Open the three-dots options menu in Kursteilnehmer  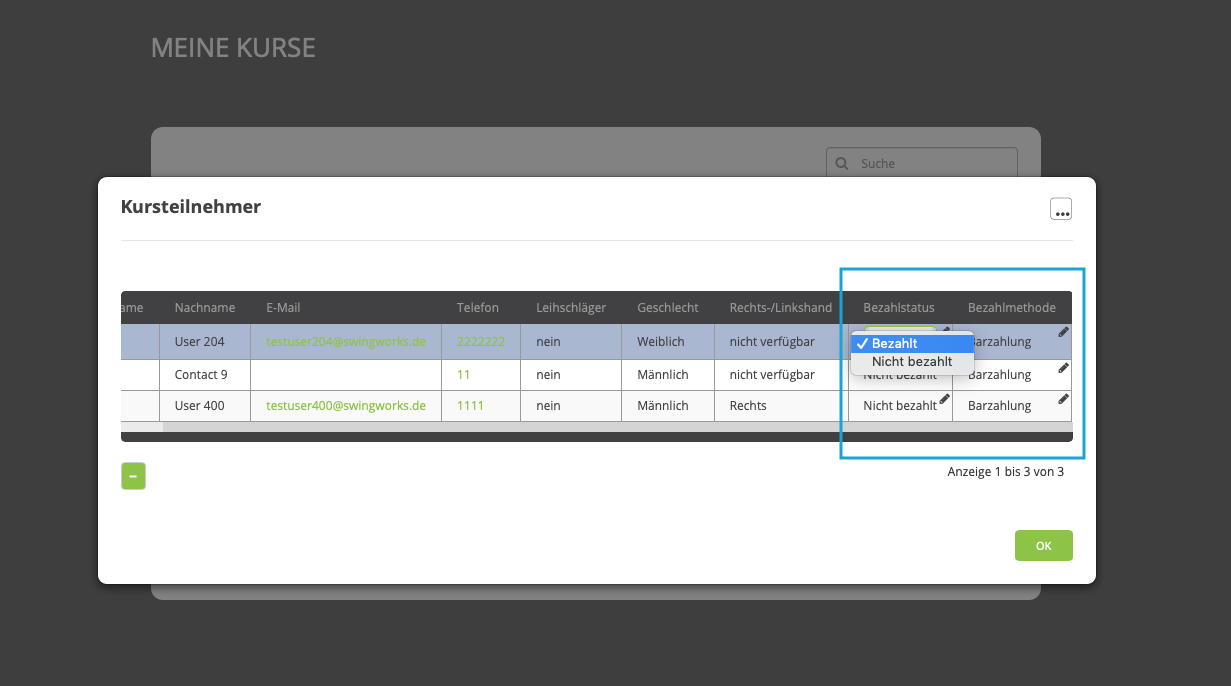click(1060, 209)
